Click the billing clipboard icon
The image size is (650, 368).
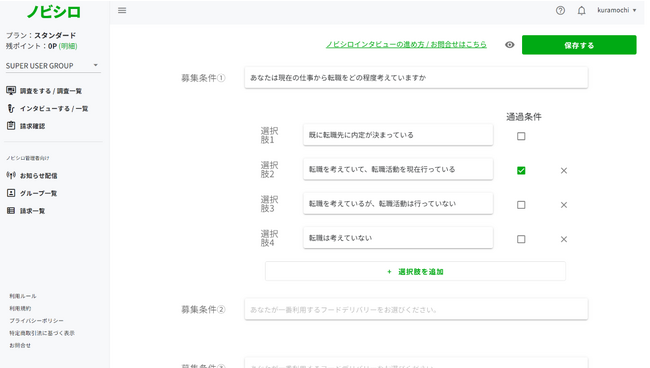(x=11, y=126)
